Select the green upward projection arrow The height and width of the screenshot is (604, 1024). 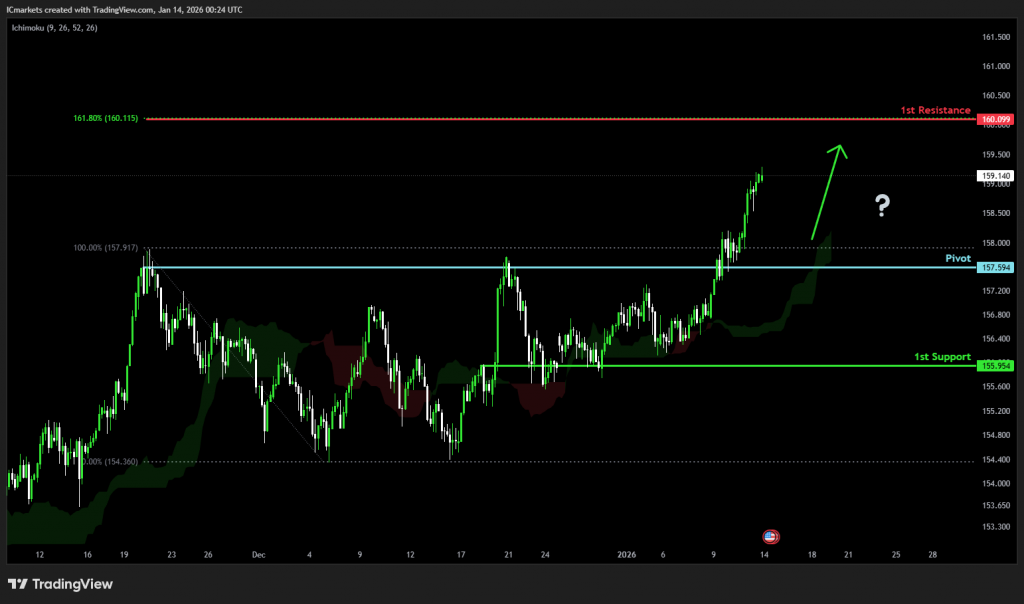tap(828, 190)
